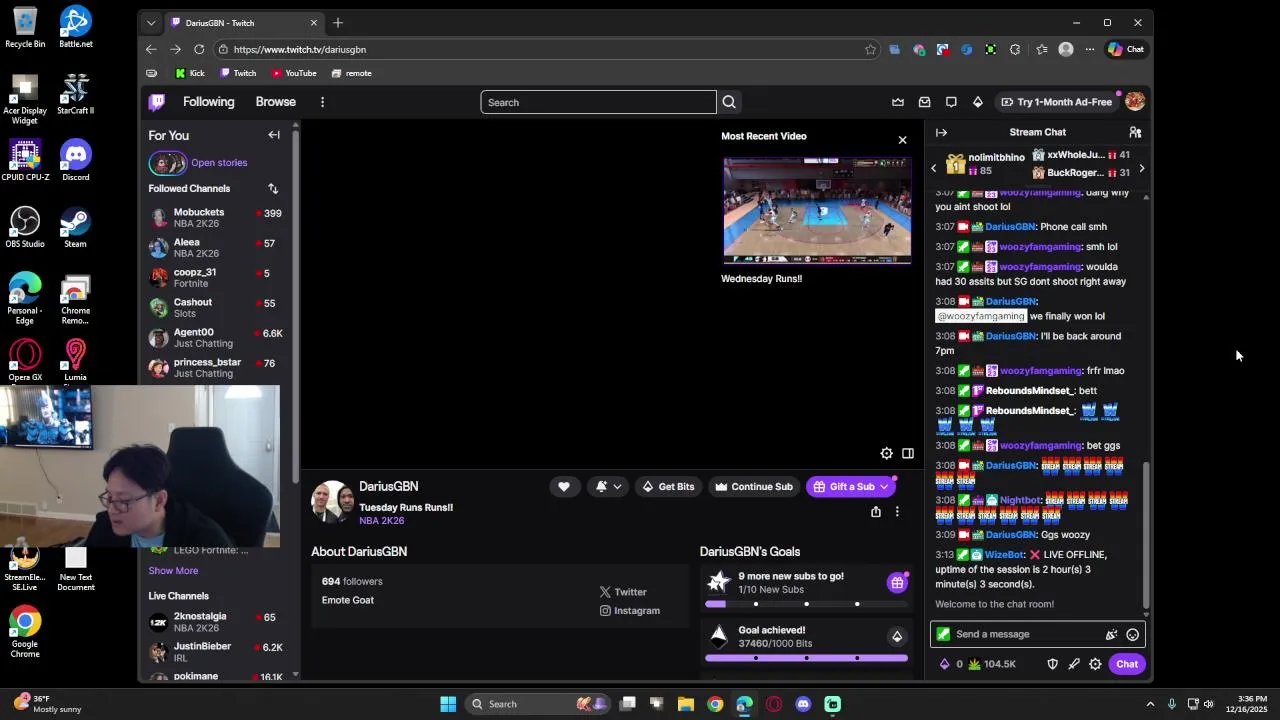Click the Send a message field

pos(1037,634)
